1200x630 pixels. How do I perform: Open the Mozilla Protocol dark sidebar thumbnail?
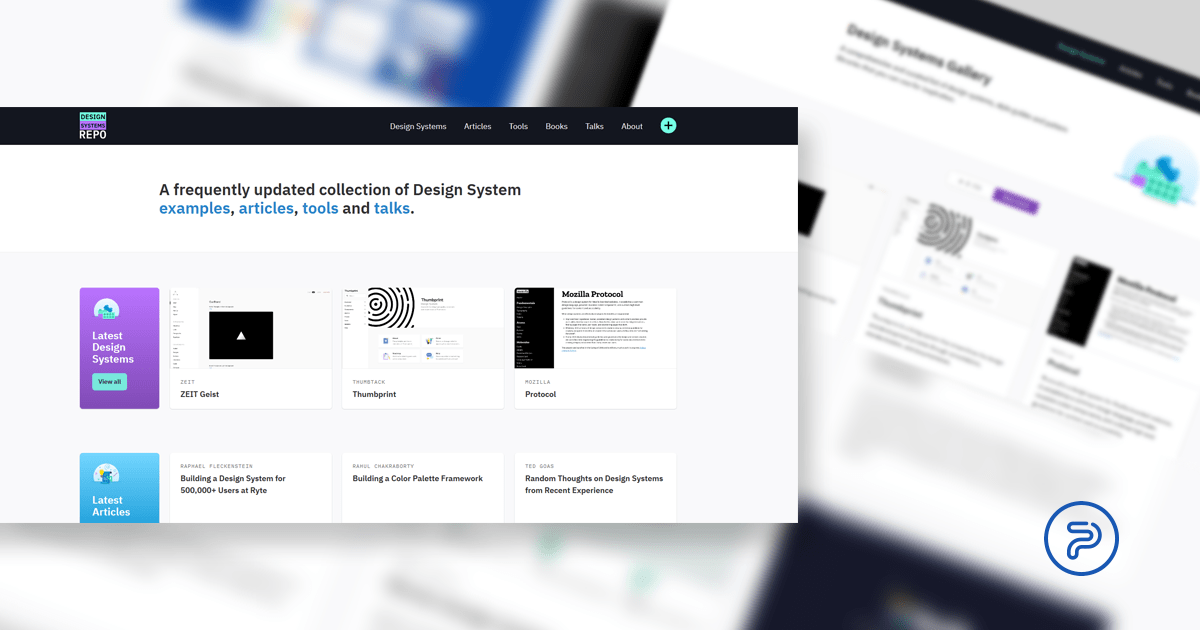535,327
